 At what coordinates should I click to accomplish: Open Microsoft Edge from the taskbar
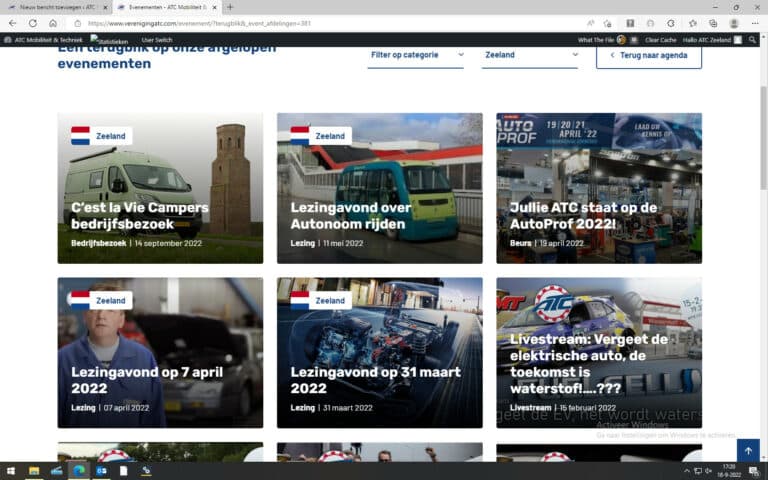[79, 471]
